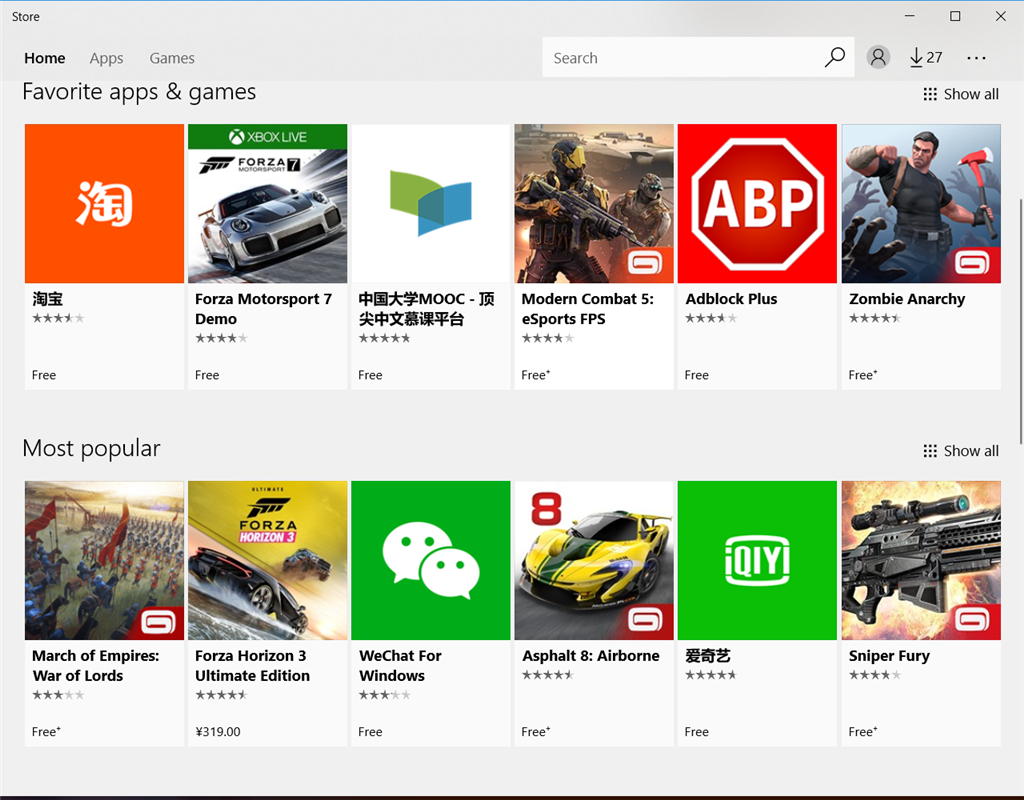
Task: Click the Sniper Fury title text
Action: (889, 656)
